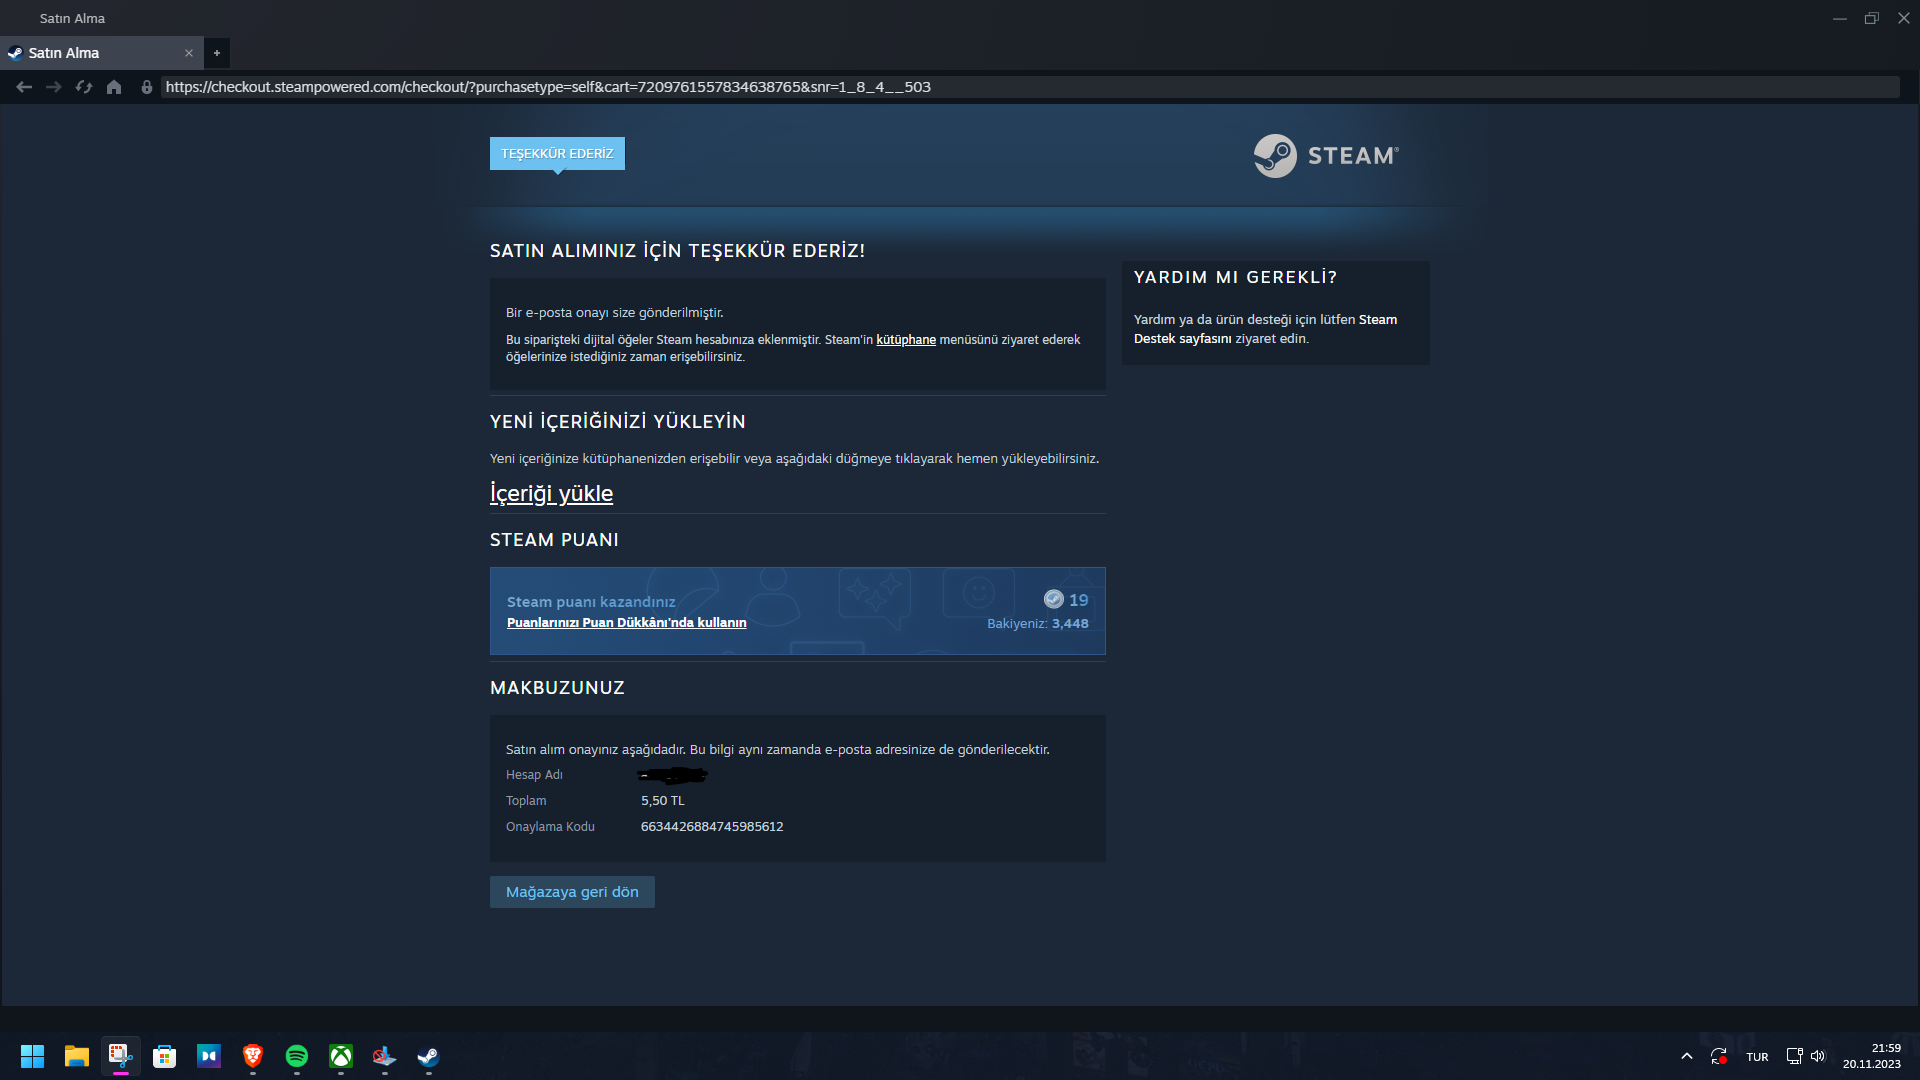This screenshot has height=1080, width=1920.
Task: Click Mağazaya geri dön button
Action: [x=572, y=892]
